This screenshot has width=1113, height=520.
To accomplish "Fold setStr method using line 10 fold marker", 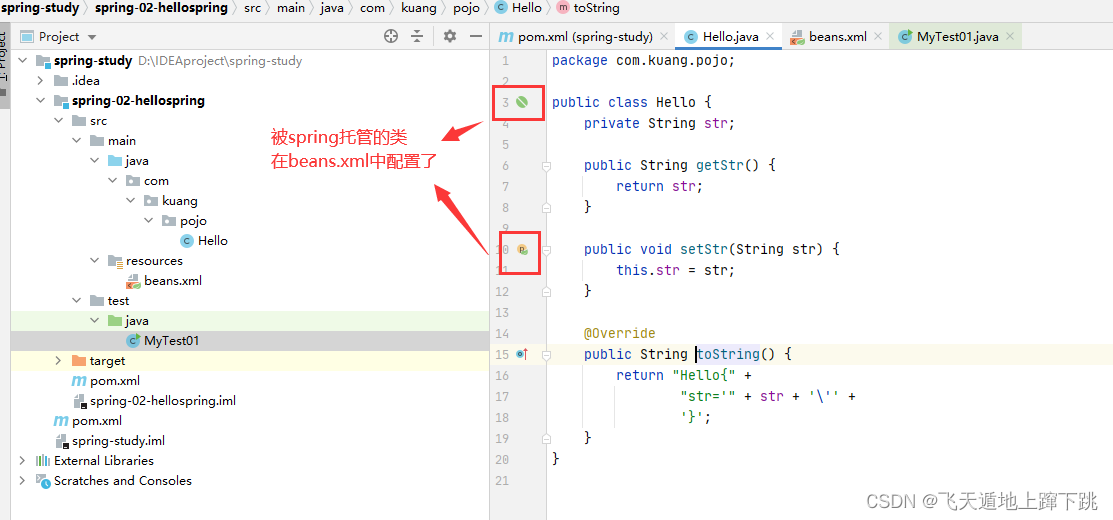I will tap(547, 250).
